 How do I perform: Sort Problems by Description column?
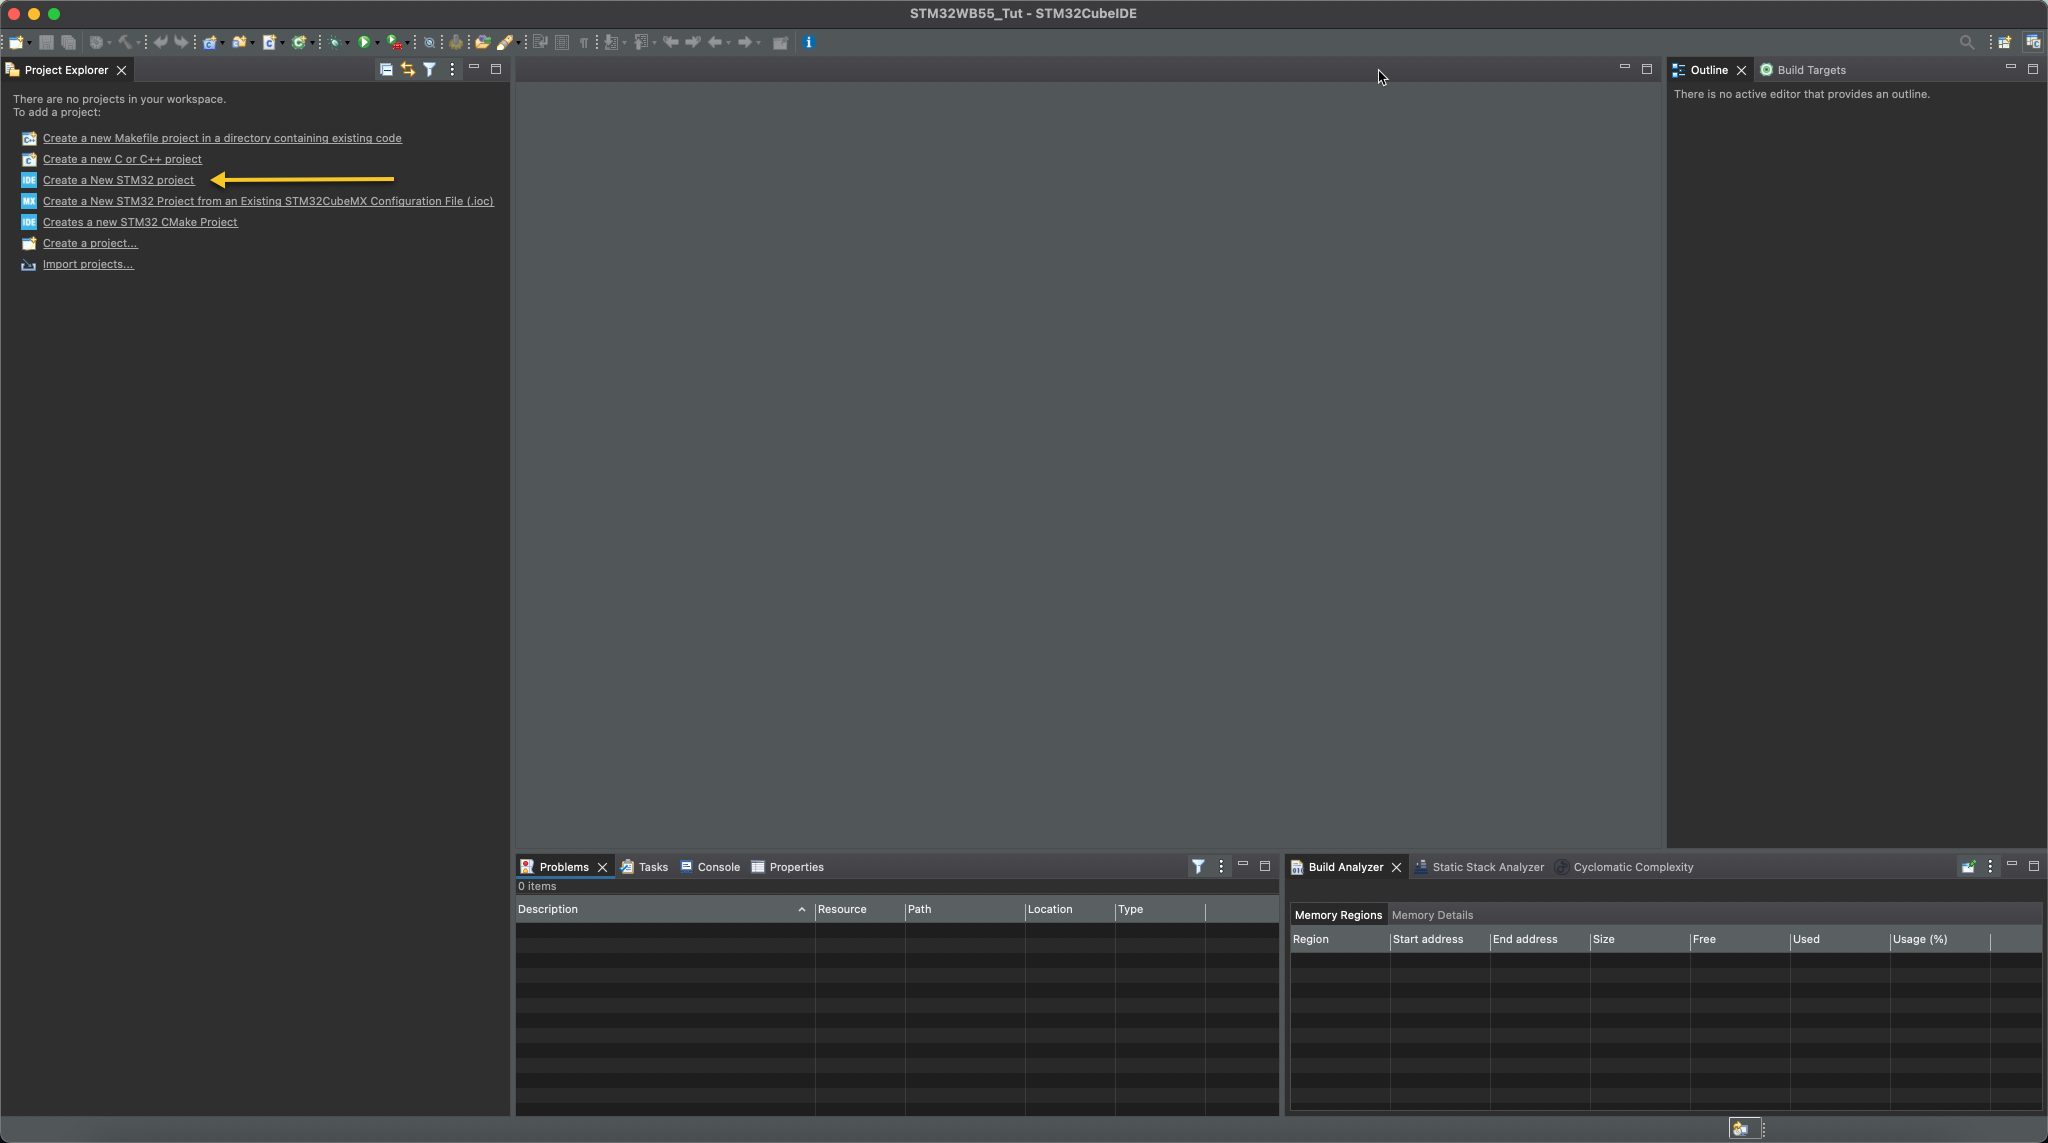pos(548,909)
